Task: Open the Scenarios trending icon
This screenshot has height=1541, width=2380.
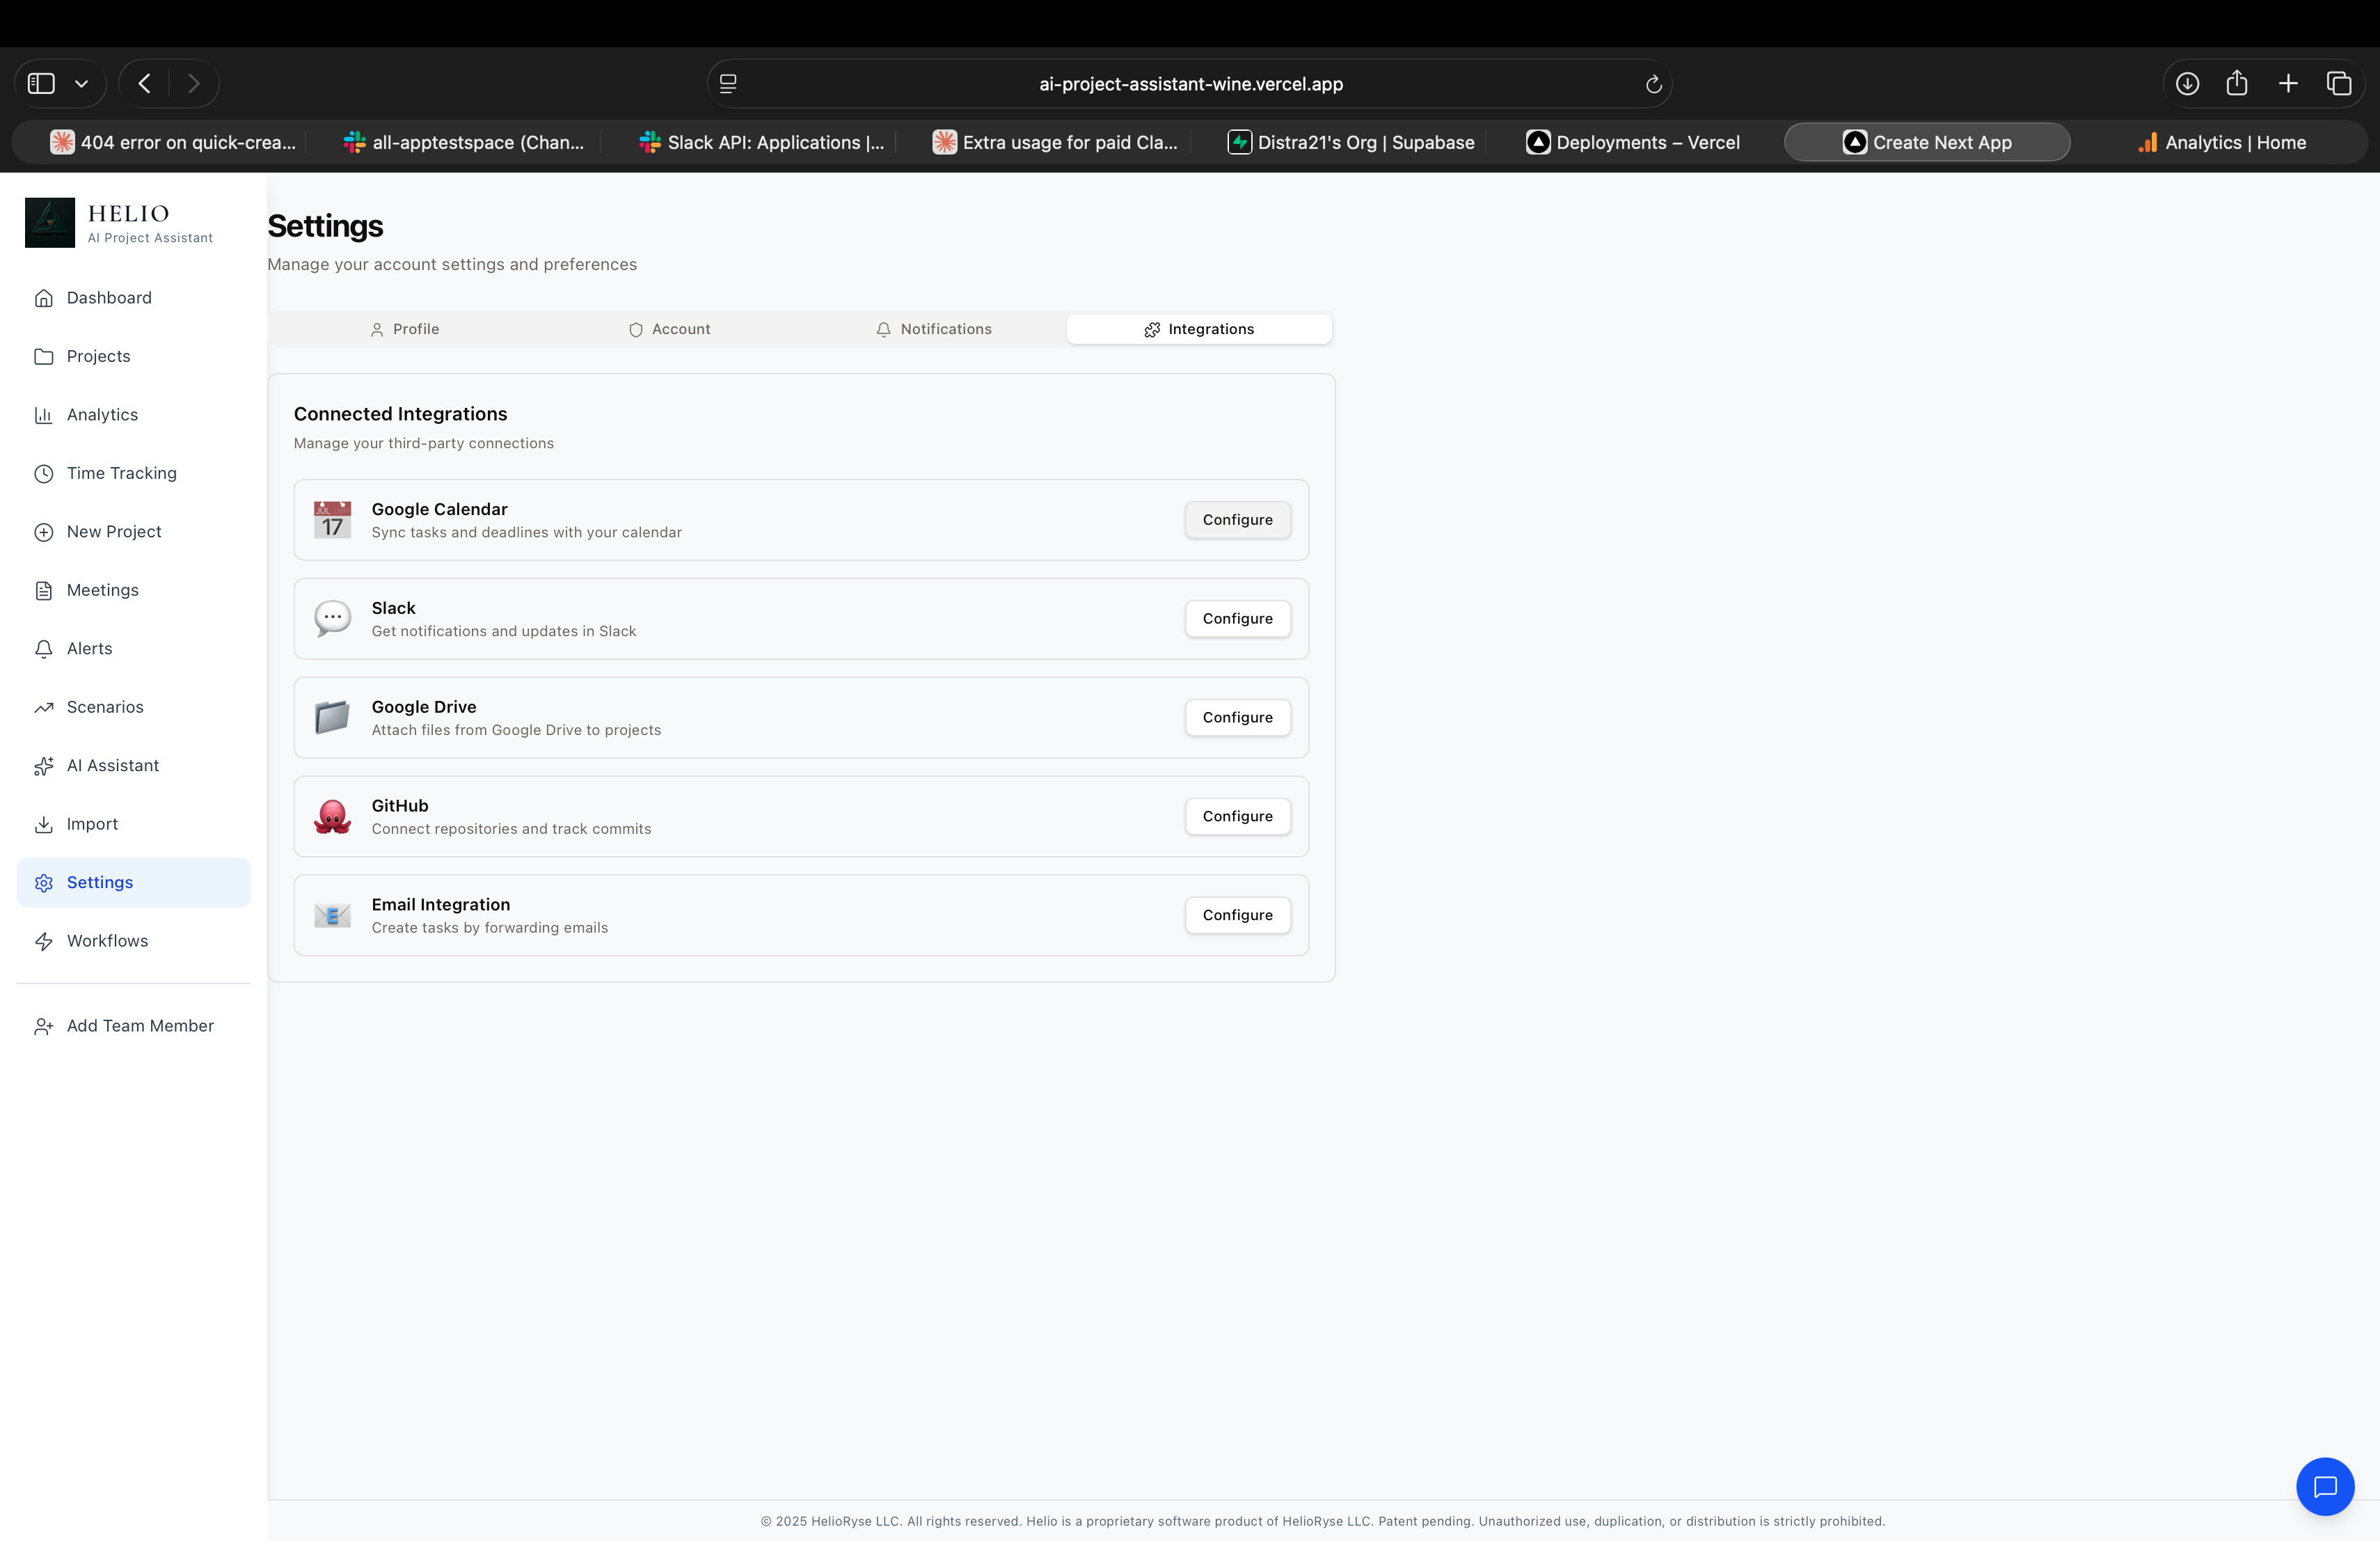Action: point(44,706)
